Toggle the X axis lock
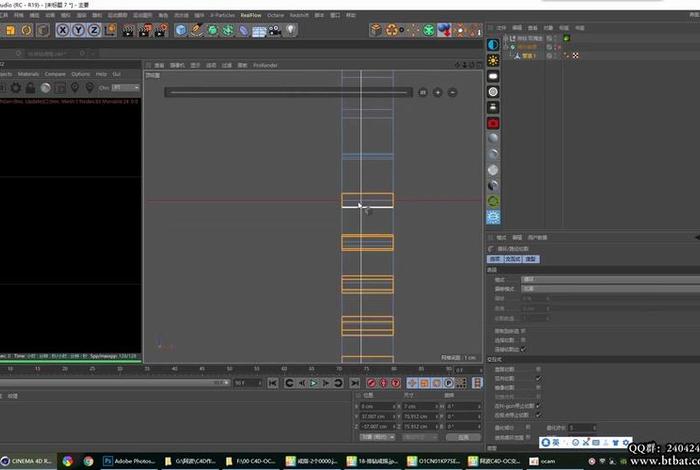700x470 pixels. tap(62, 30)
